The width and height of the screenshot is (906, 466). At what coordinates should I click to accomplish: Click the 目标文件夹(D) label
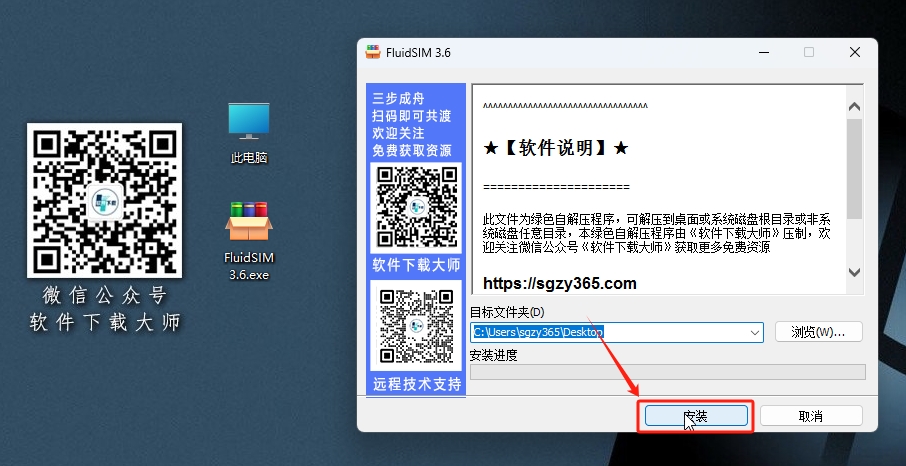tap(507, 312)
